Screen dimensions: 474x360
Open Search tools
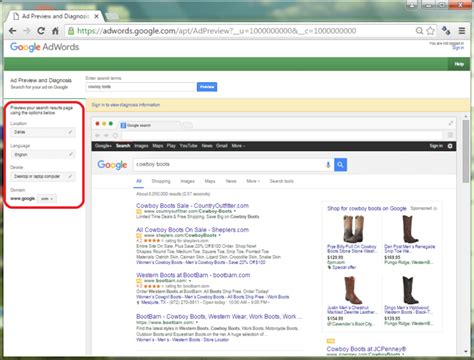(282, 181)
